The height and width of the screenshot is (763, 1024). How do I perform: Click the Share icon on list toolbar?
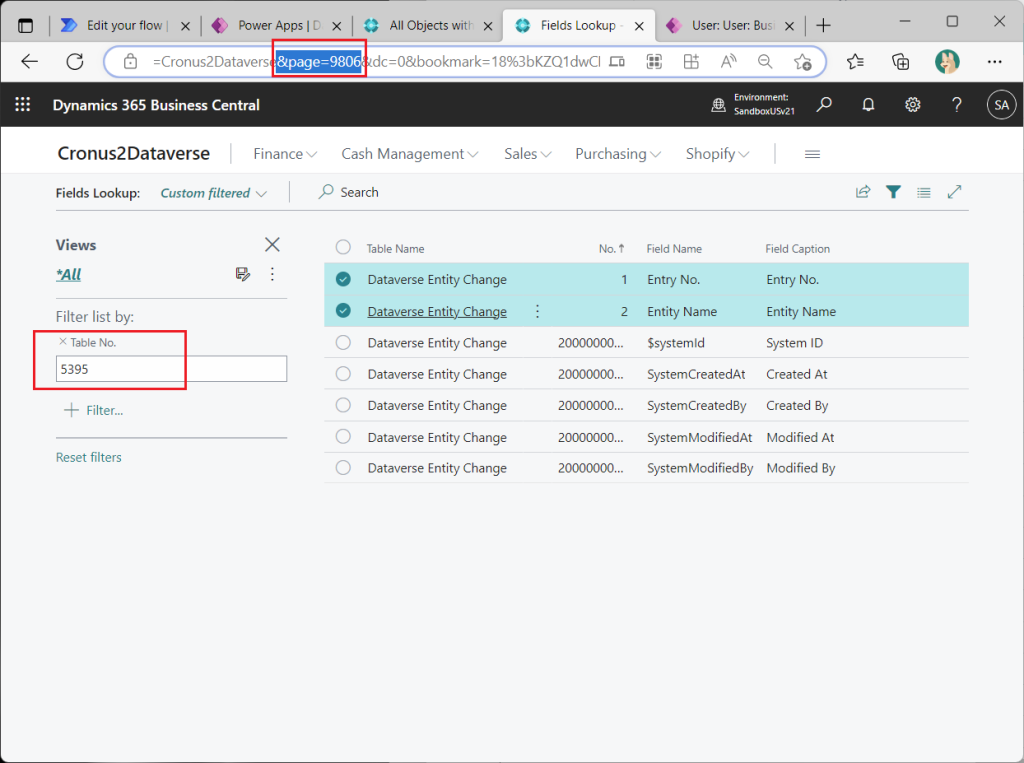click(x=863, y=192)
